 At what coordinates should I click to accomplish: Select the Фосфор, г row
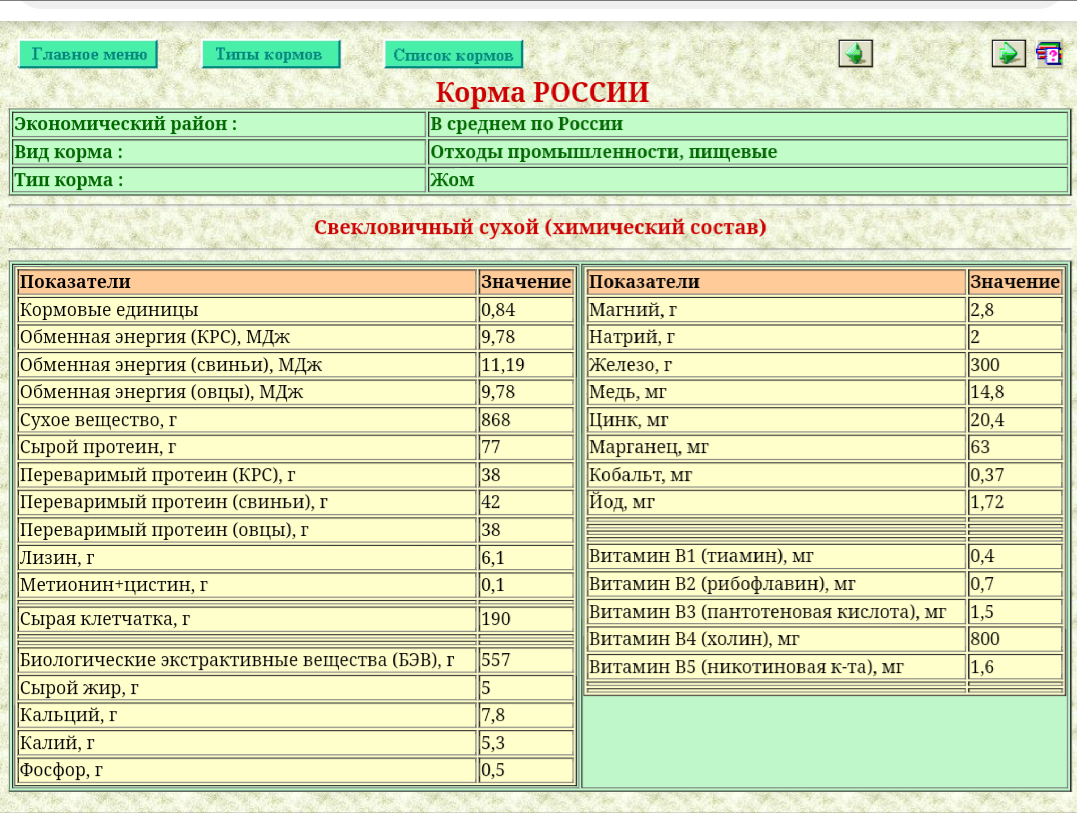coord(295,770)
